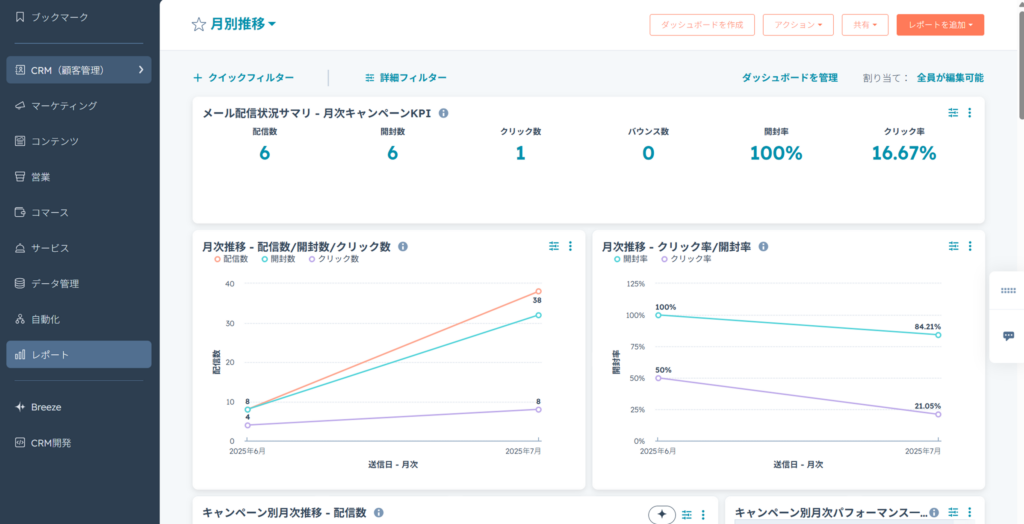Toggle 開封率 series in the rate chart legend
1024x524 pixels.
click(x=630, y=259)
